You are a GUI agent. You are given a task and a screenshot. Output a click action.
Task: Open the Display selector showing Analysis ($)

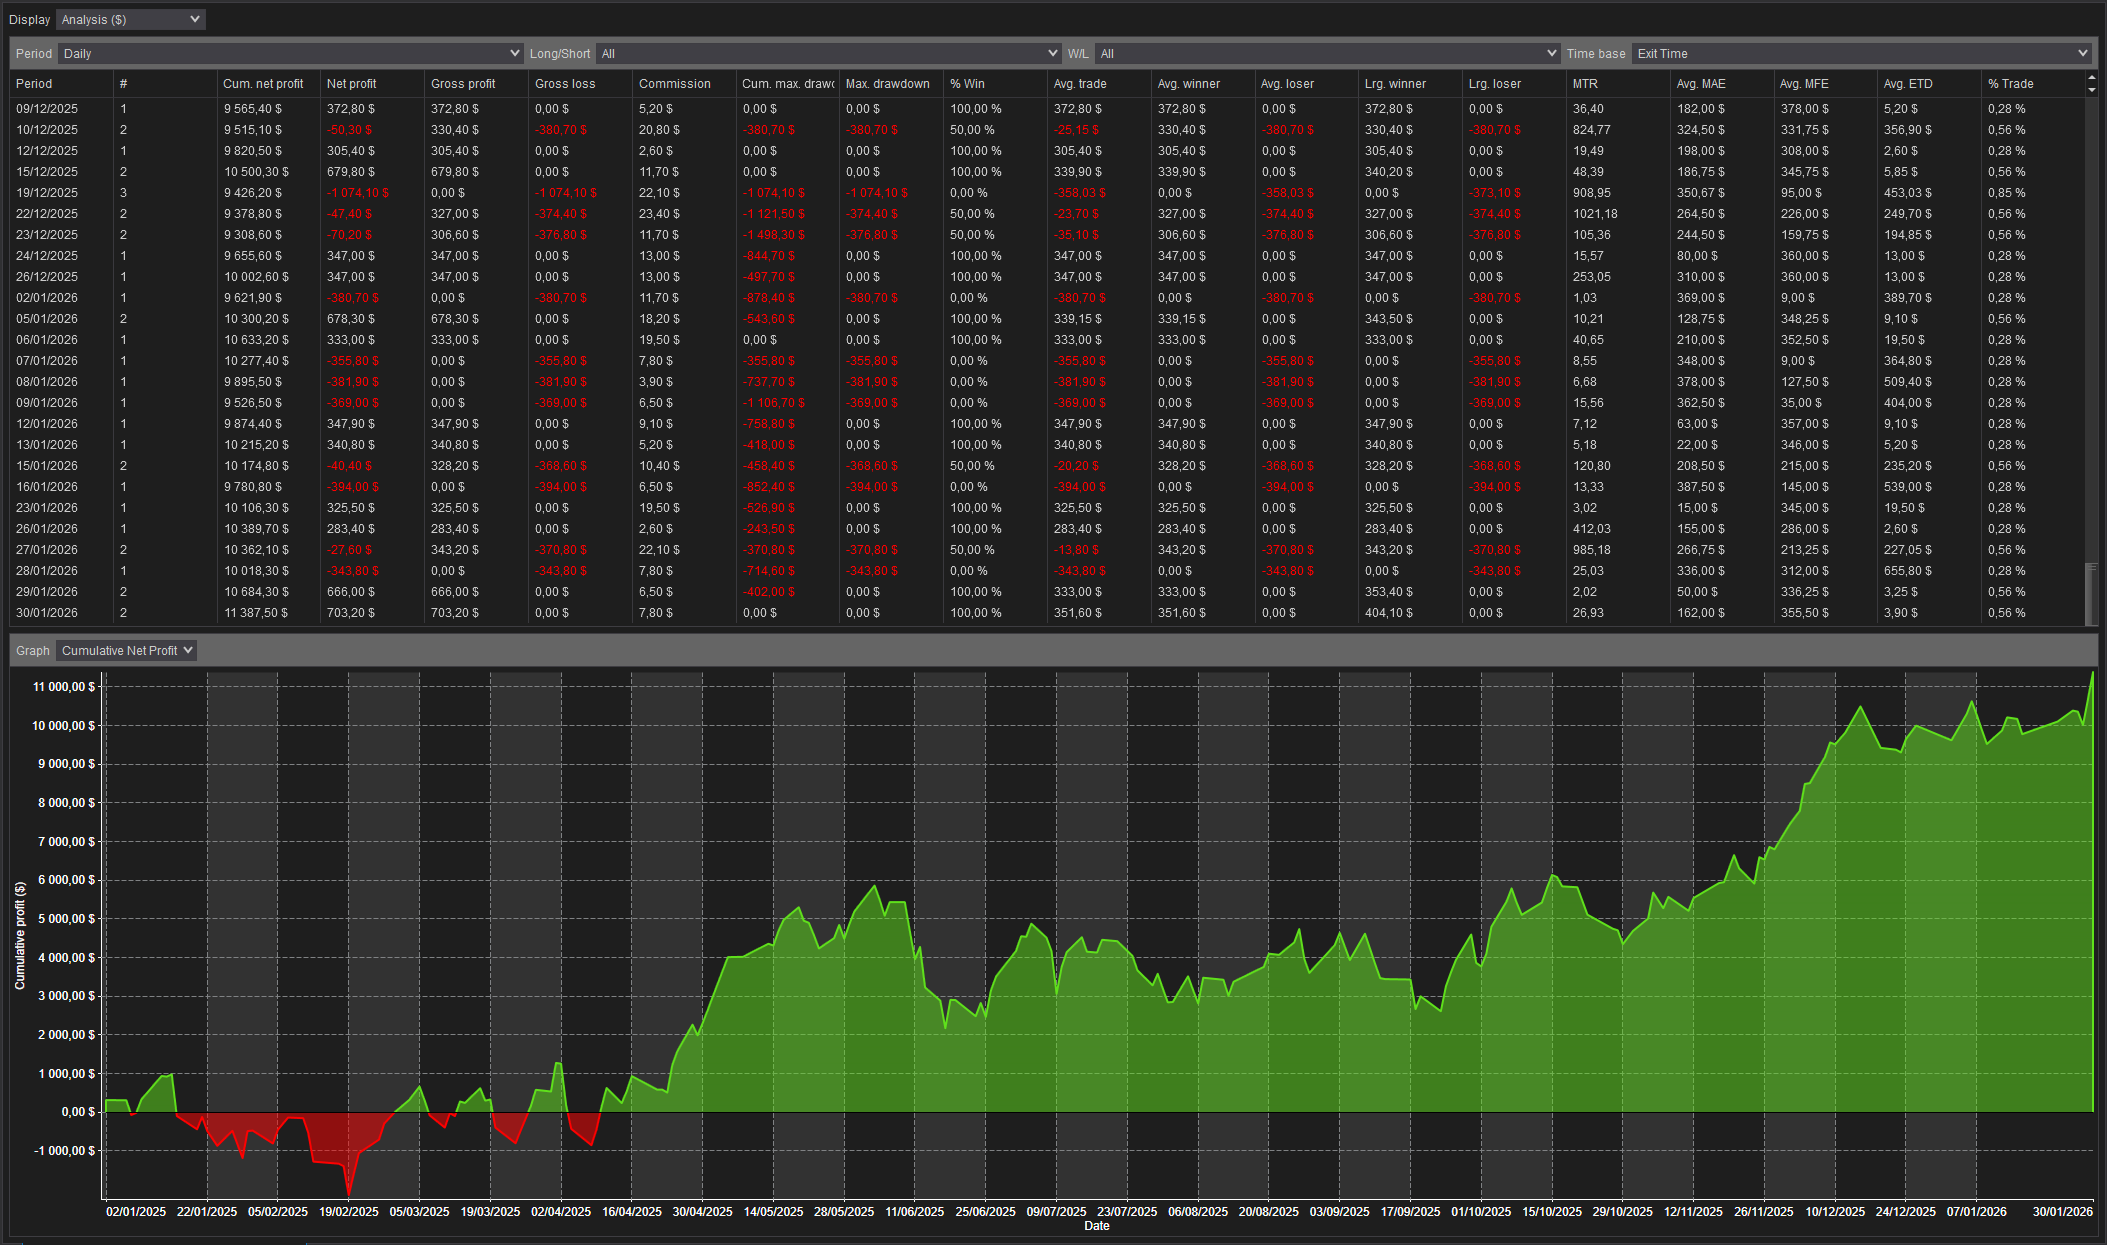(x=130, y=19)
